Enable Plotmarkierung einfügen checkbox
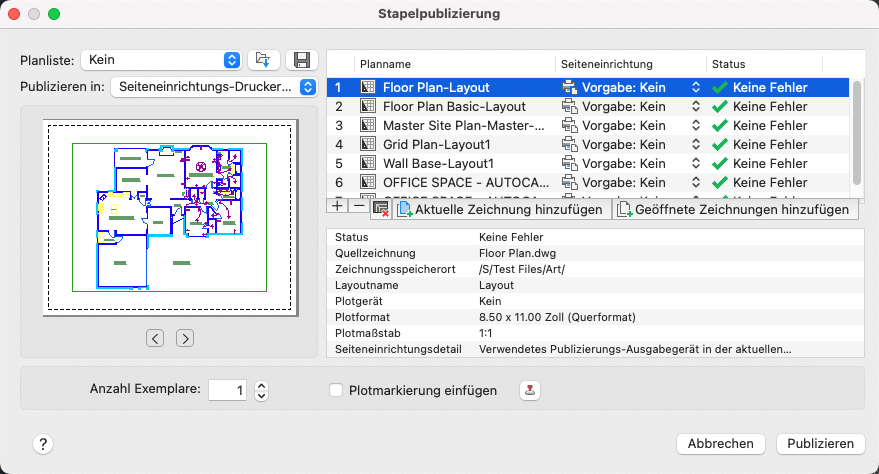 click(336, 390)
